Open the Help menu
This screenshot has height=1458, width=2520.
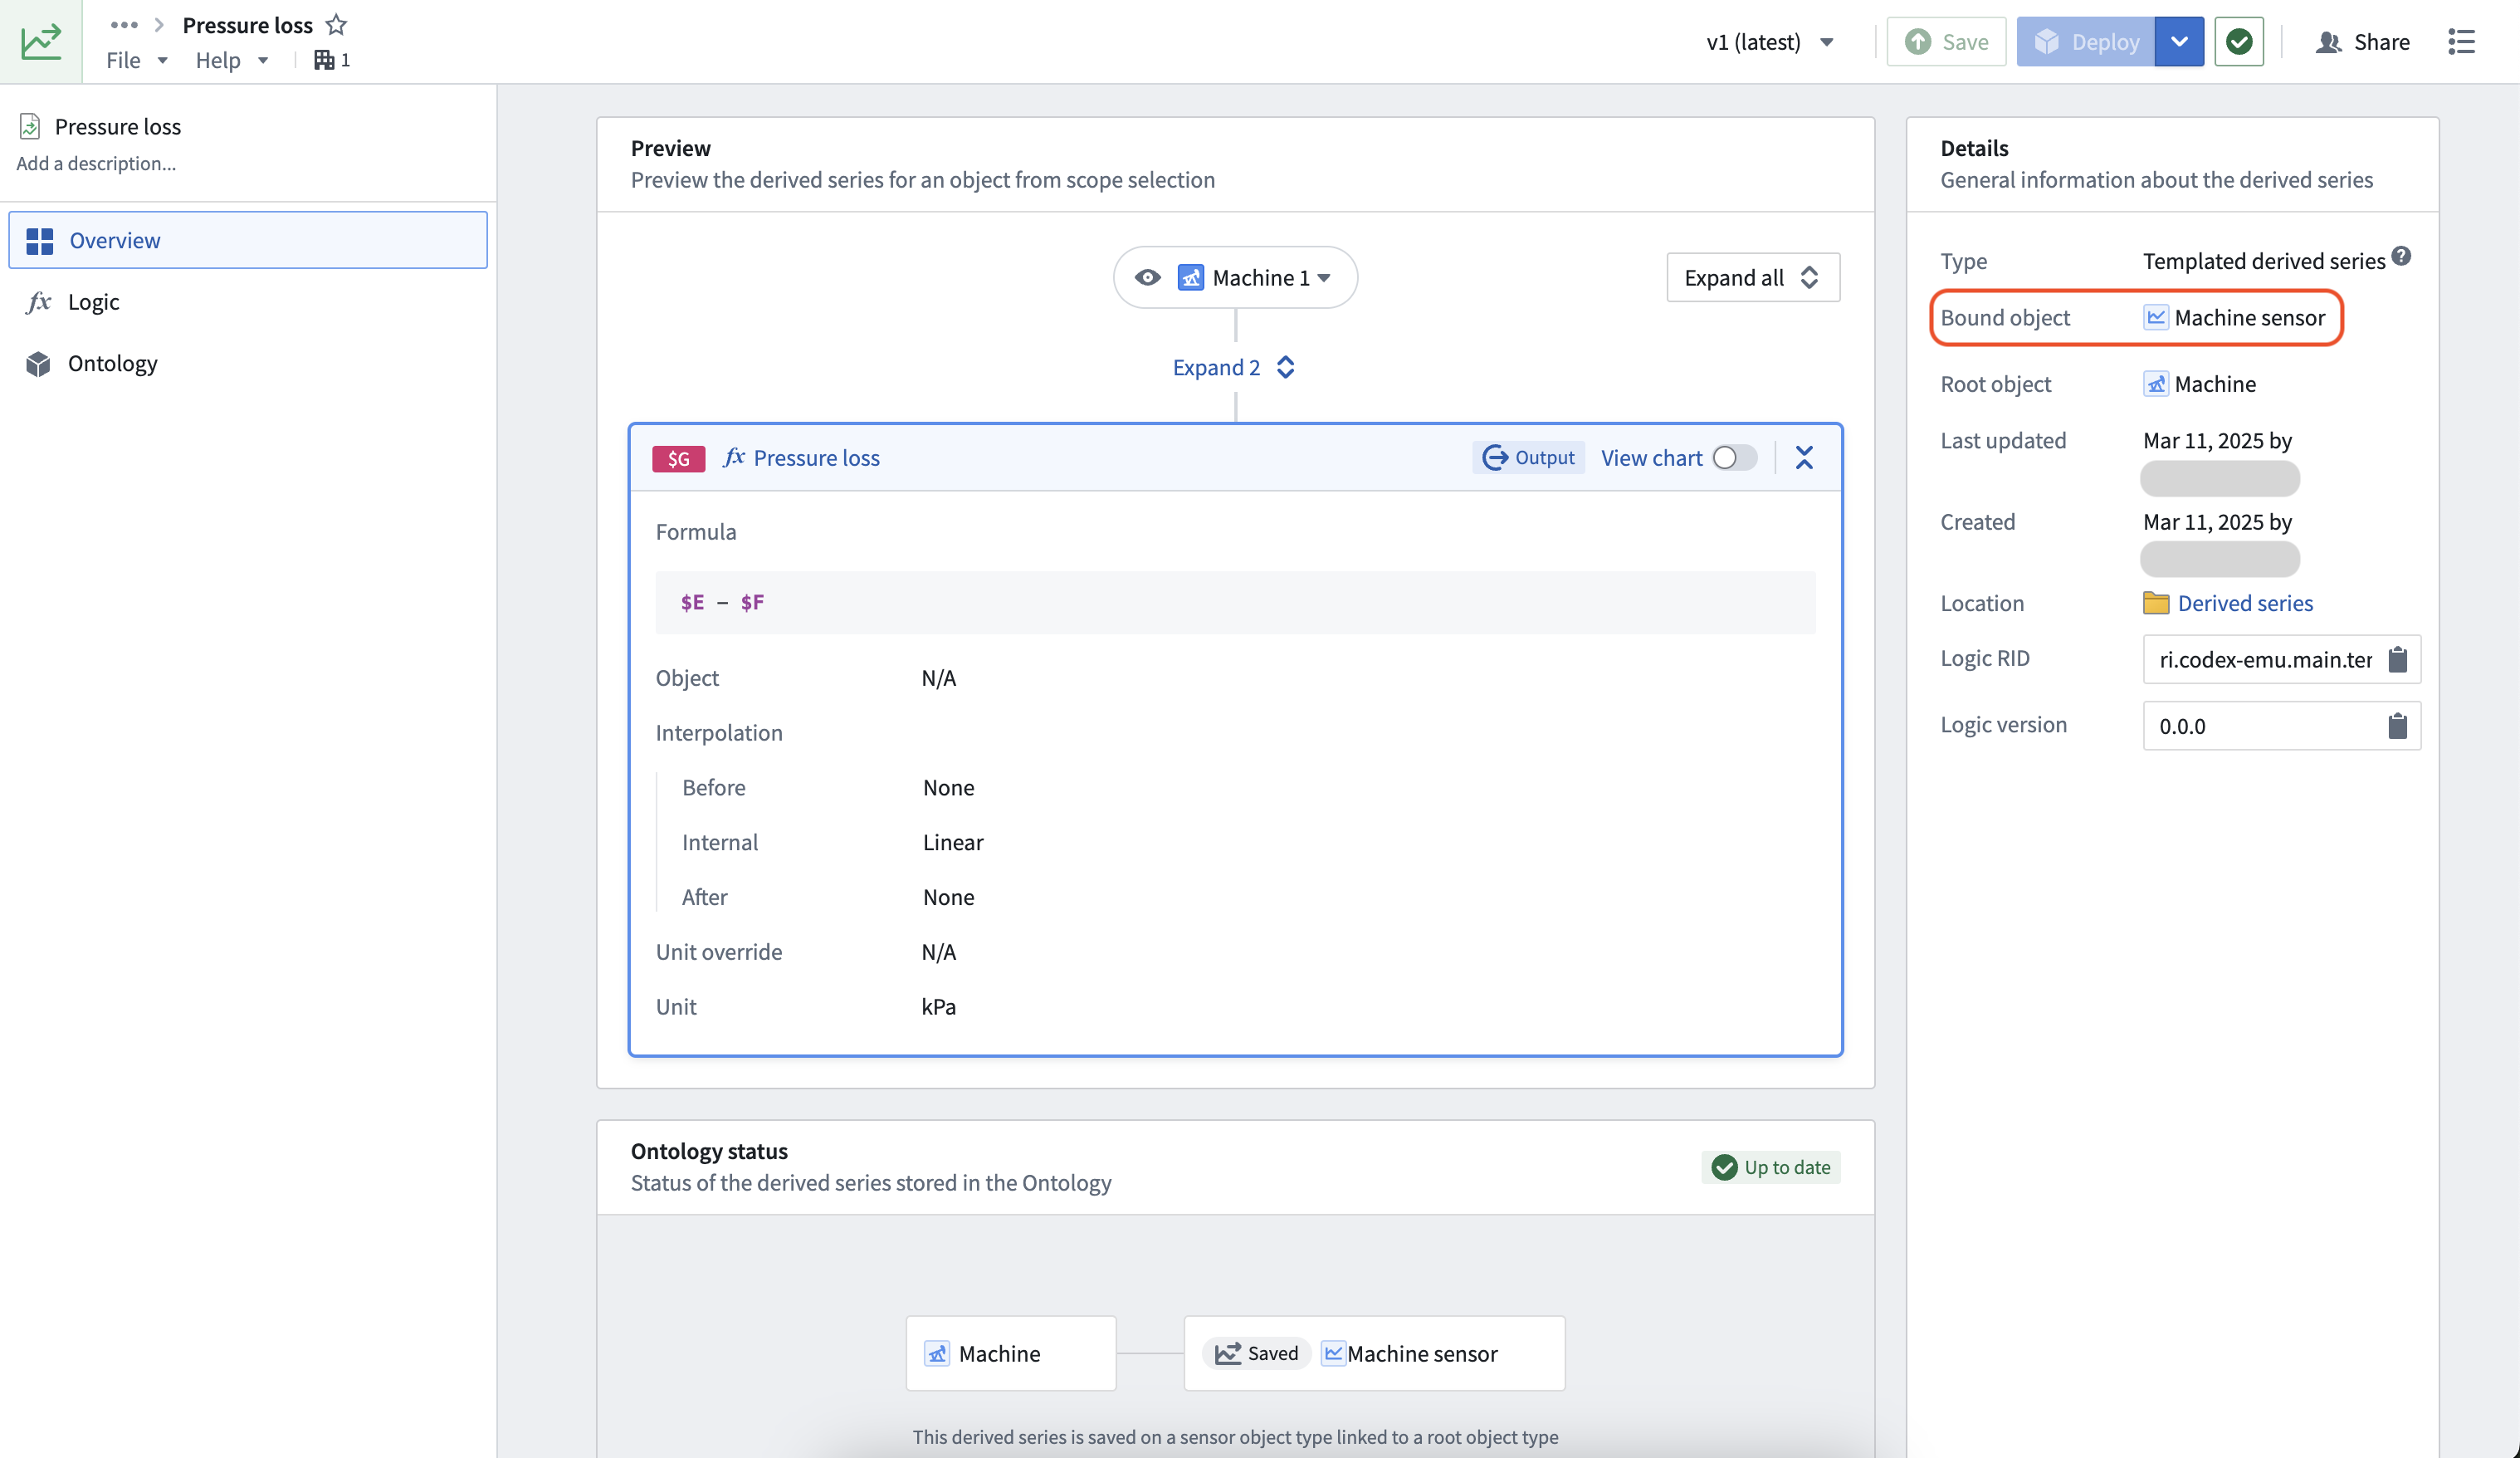tap(231, 60)
